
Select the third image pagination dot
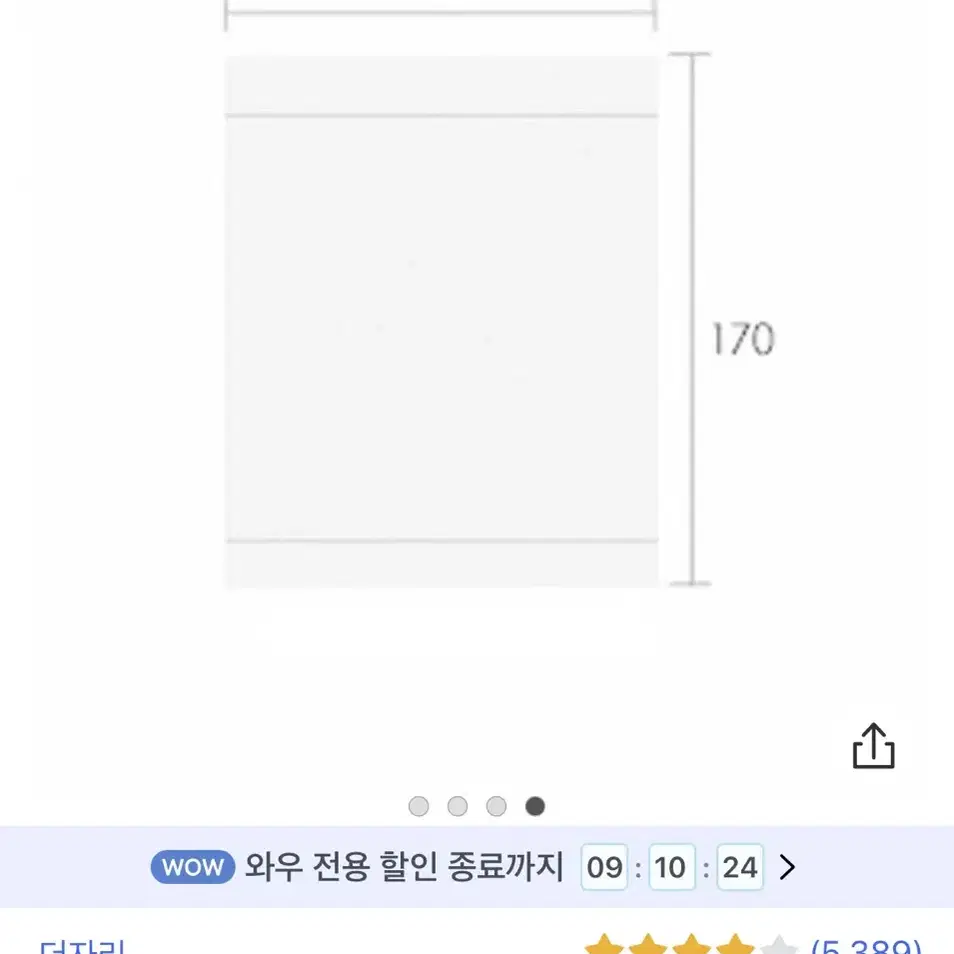click(x=496, y=806)
